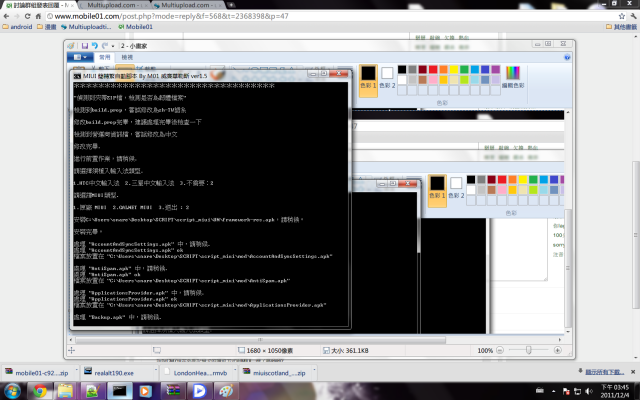This screenshot has width=640, height=400.
Task: Click the Paint vertical scrollbar up arrow
Action: pyautogui.click(x=568, y=112)
